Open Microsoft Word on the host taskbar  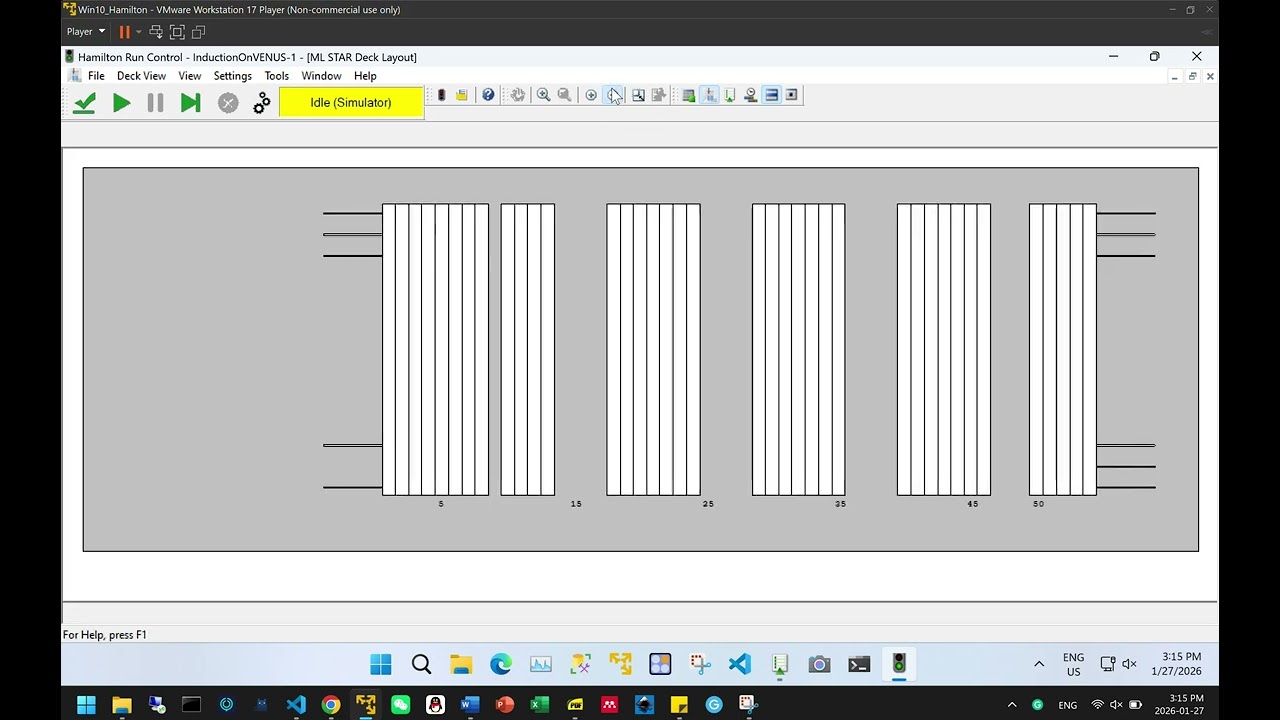pos(470,705)
